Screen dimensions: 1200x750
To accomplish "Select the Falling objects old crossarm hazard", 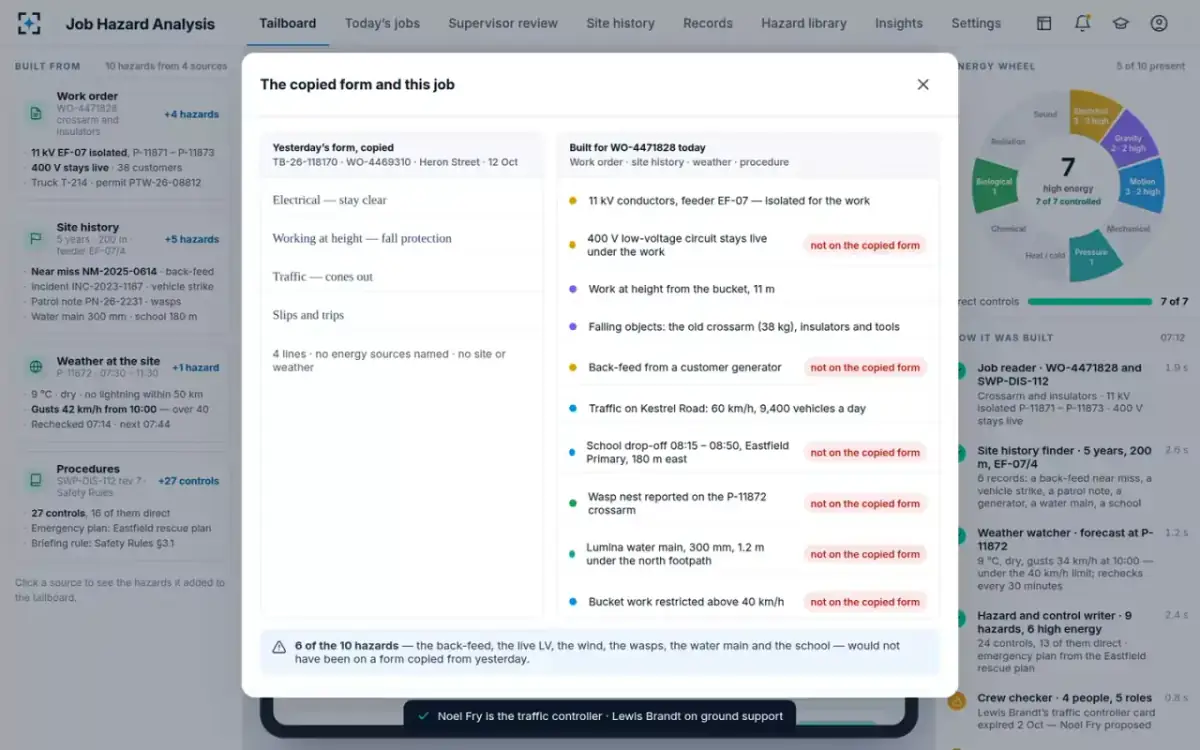I will click(748, 327).
